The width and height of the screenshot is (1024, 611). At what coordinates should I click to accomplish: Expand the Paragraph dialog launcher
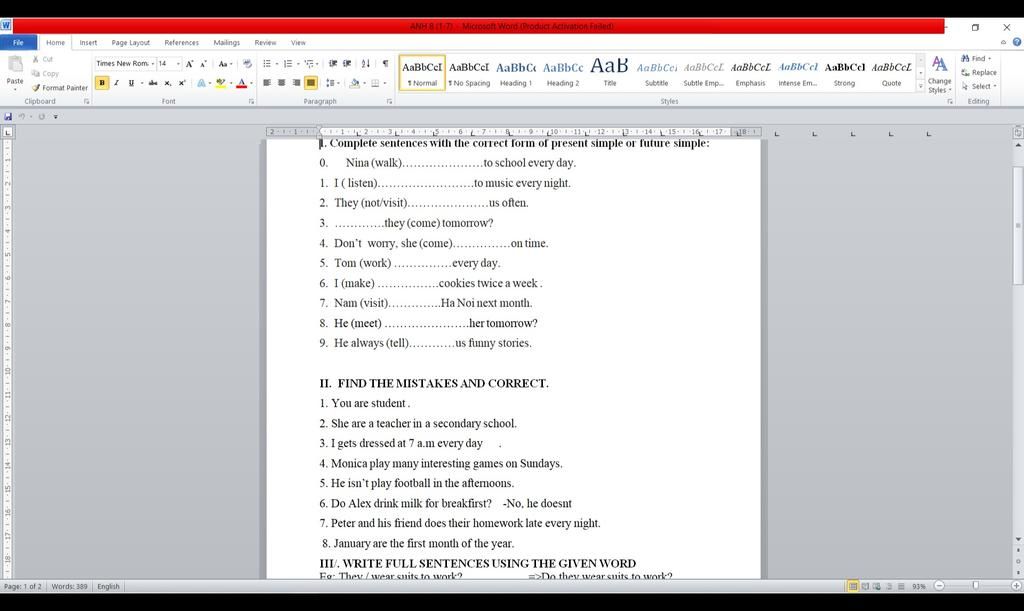click(x=389, y=101)
